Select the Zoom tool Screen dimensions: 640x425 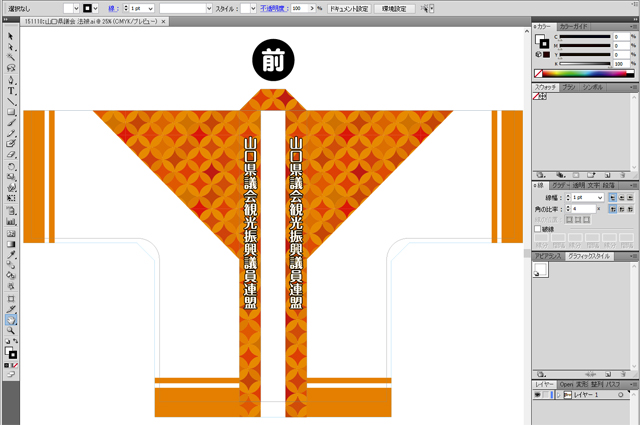pyautogui.click(x=11, y=331)
